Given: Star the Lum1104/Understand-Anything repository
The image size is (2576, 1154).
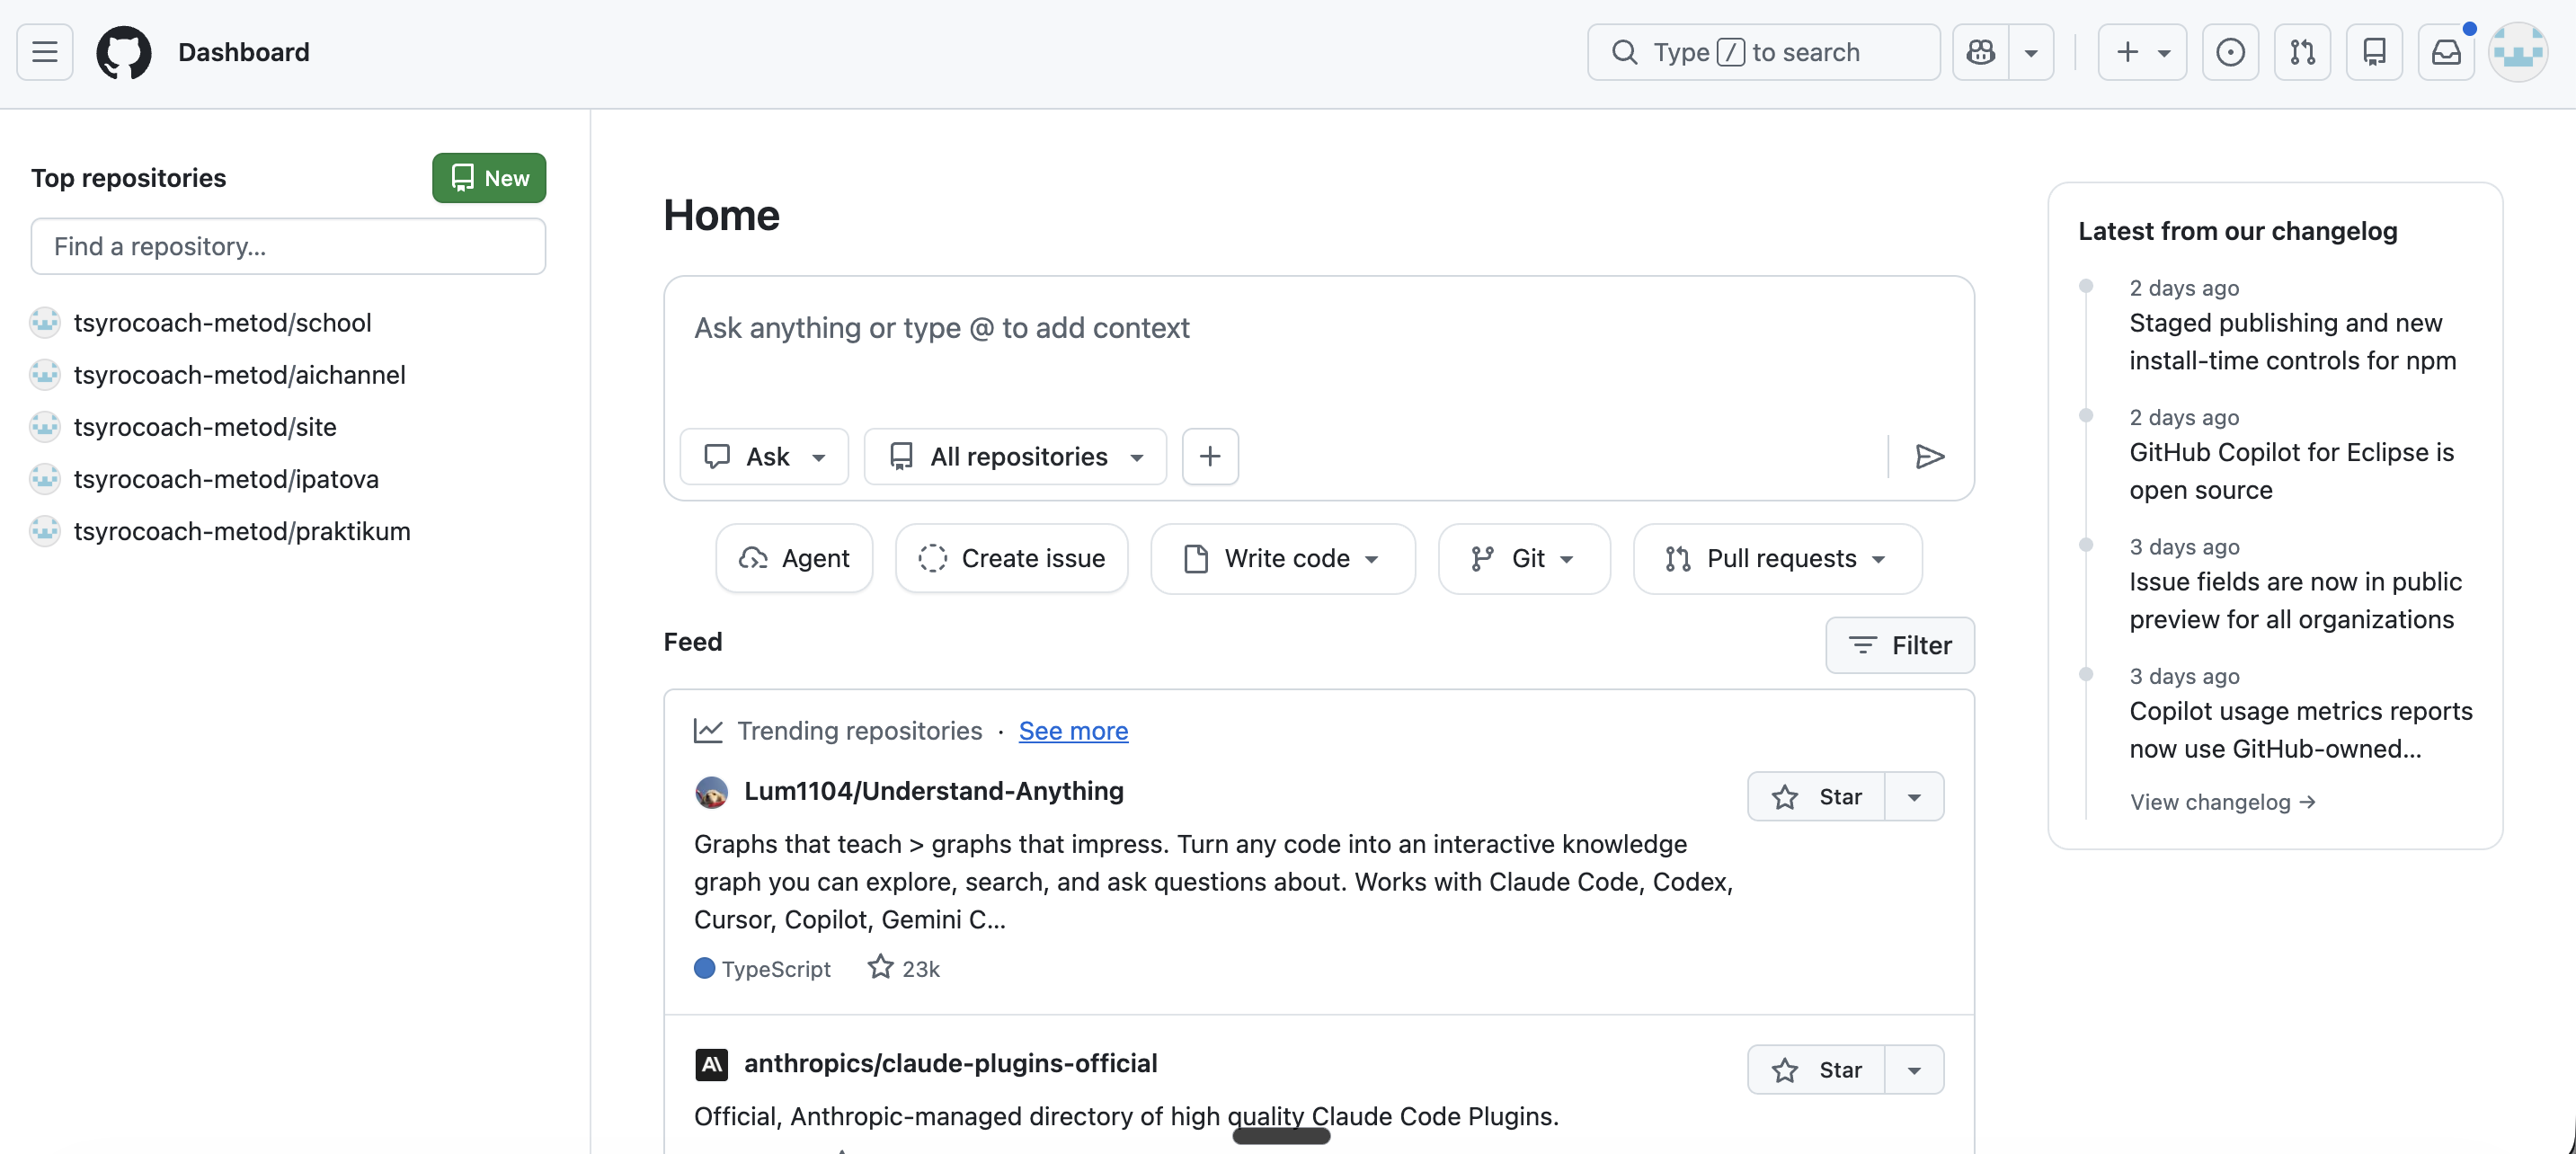Looking at the screenshot, I should pyautogui.click(x=1816, y=796).
